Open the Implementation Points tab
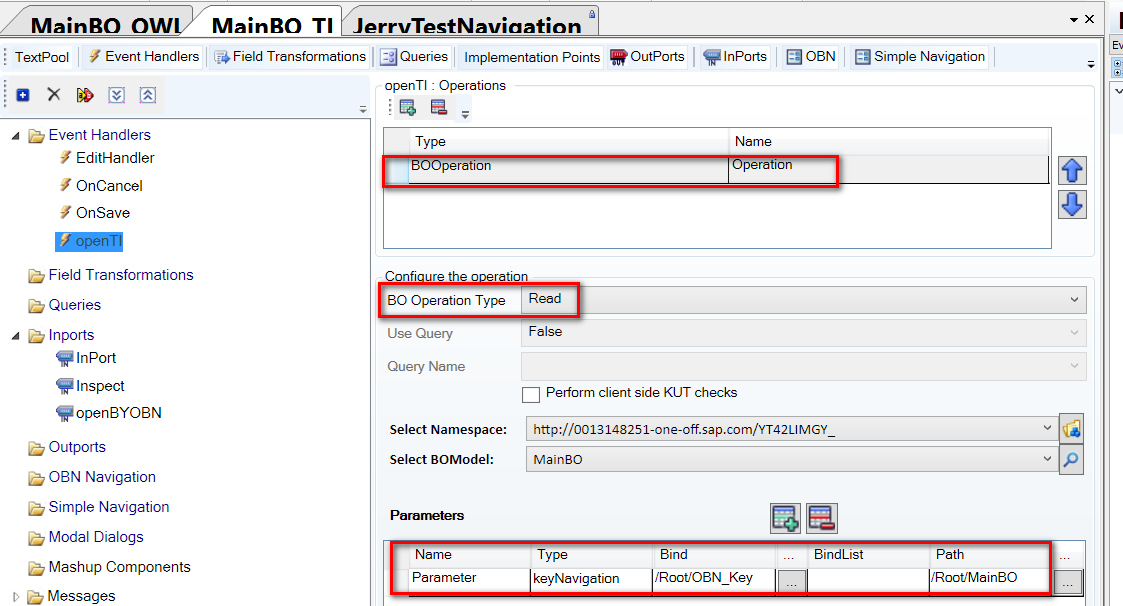 (531, 57)
